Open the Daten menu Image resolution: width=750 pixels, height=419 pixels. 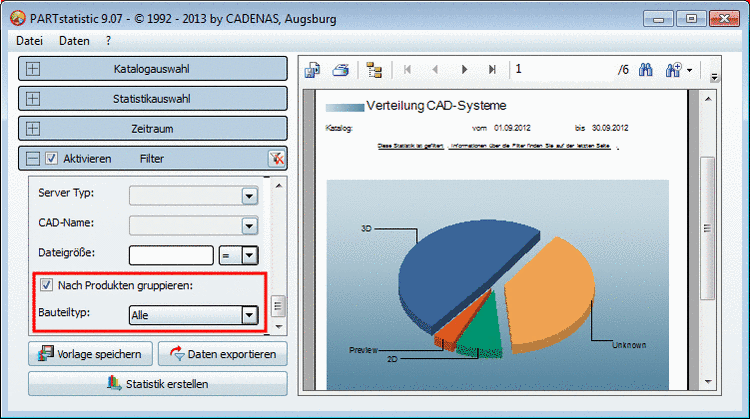(74, 41)
